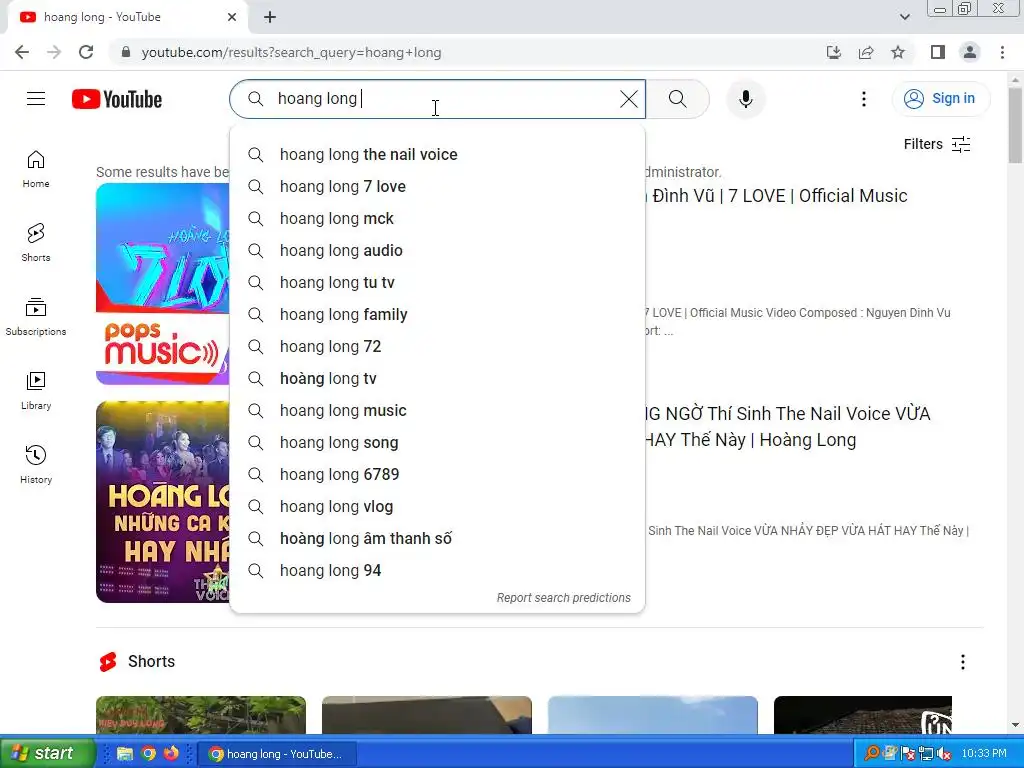Select suggestion 'hoang long audio'
This screenshot has height=768, width=1024.
[438, 251]
